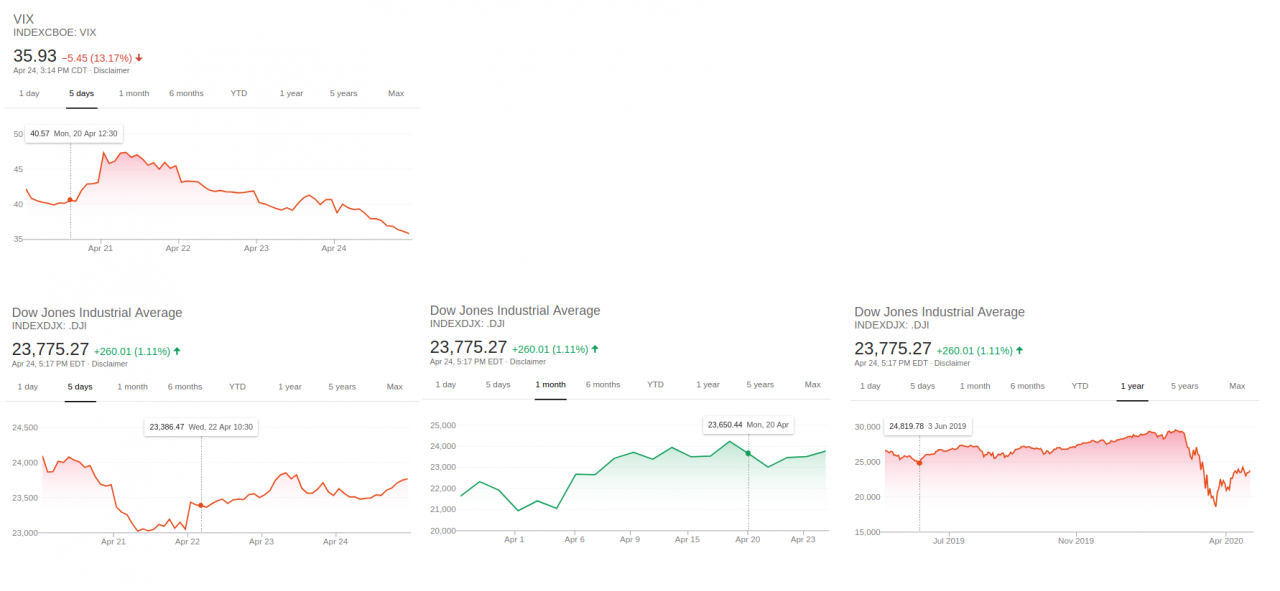This screenshot has height=591, width=1280.
Task: Switch the Dow Jones 1-month chart to 1 day
Action: [x=446, y=384]
